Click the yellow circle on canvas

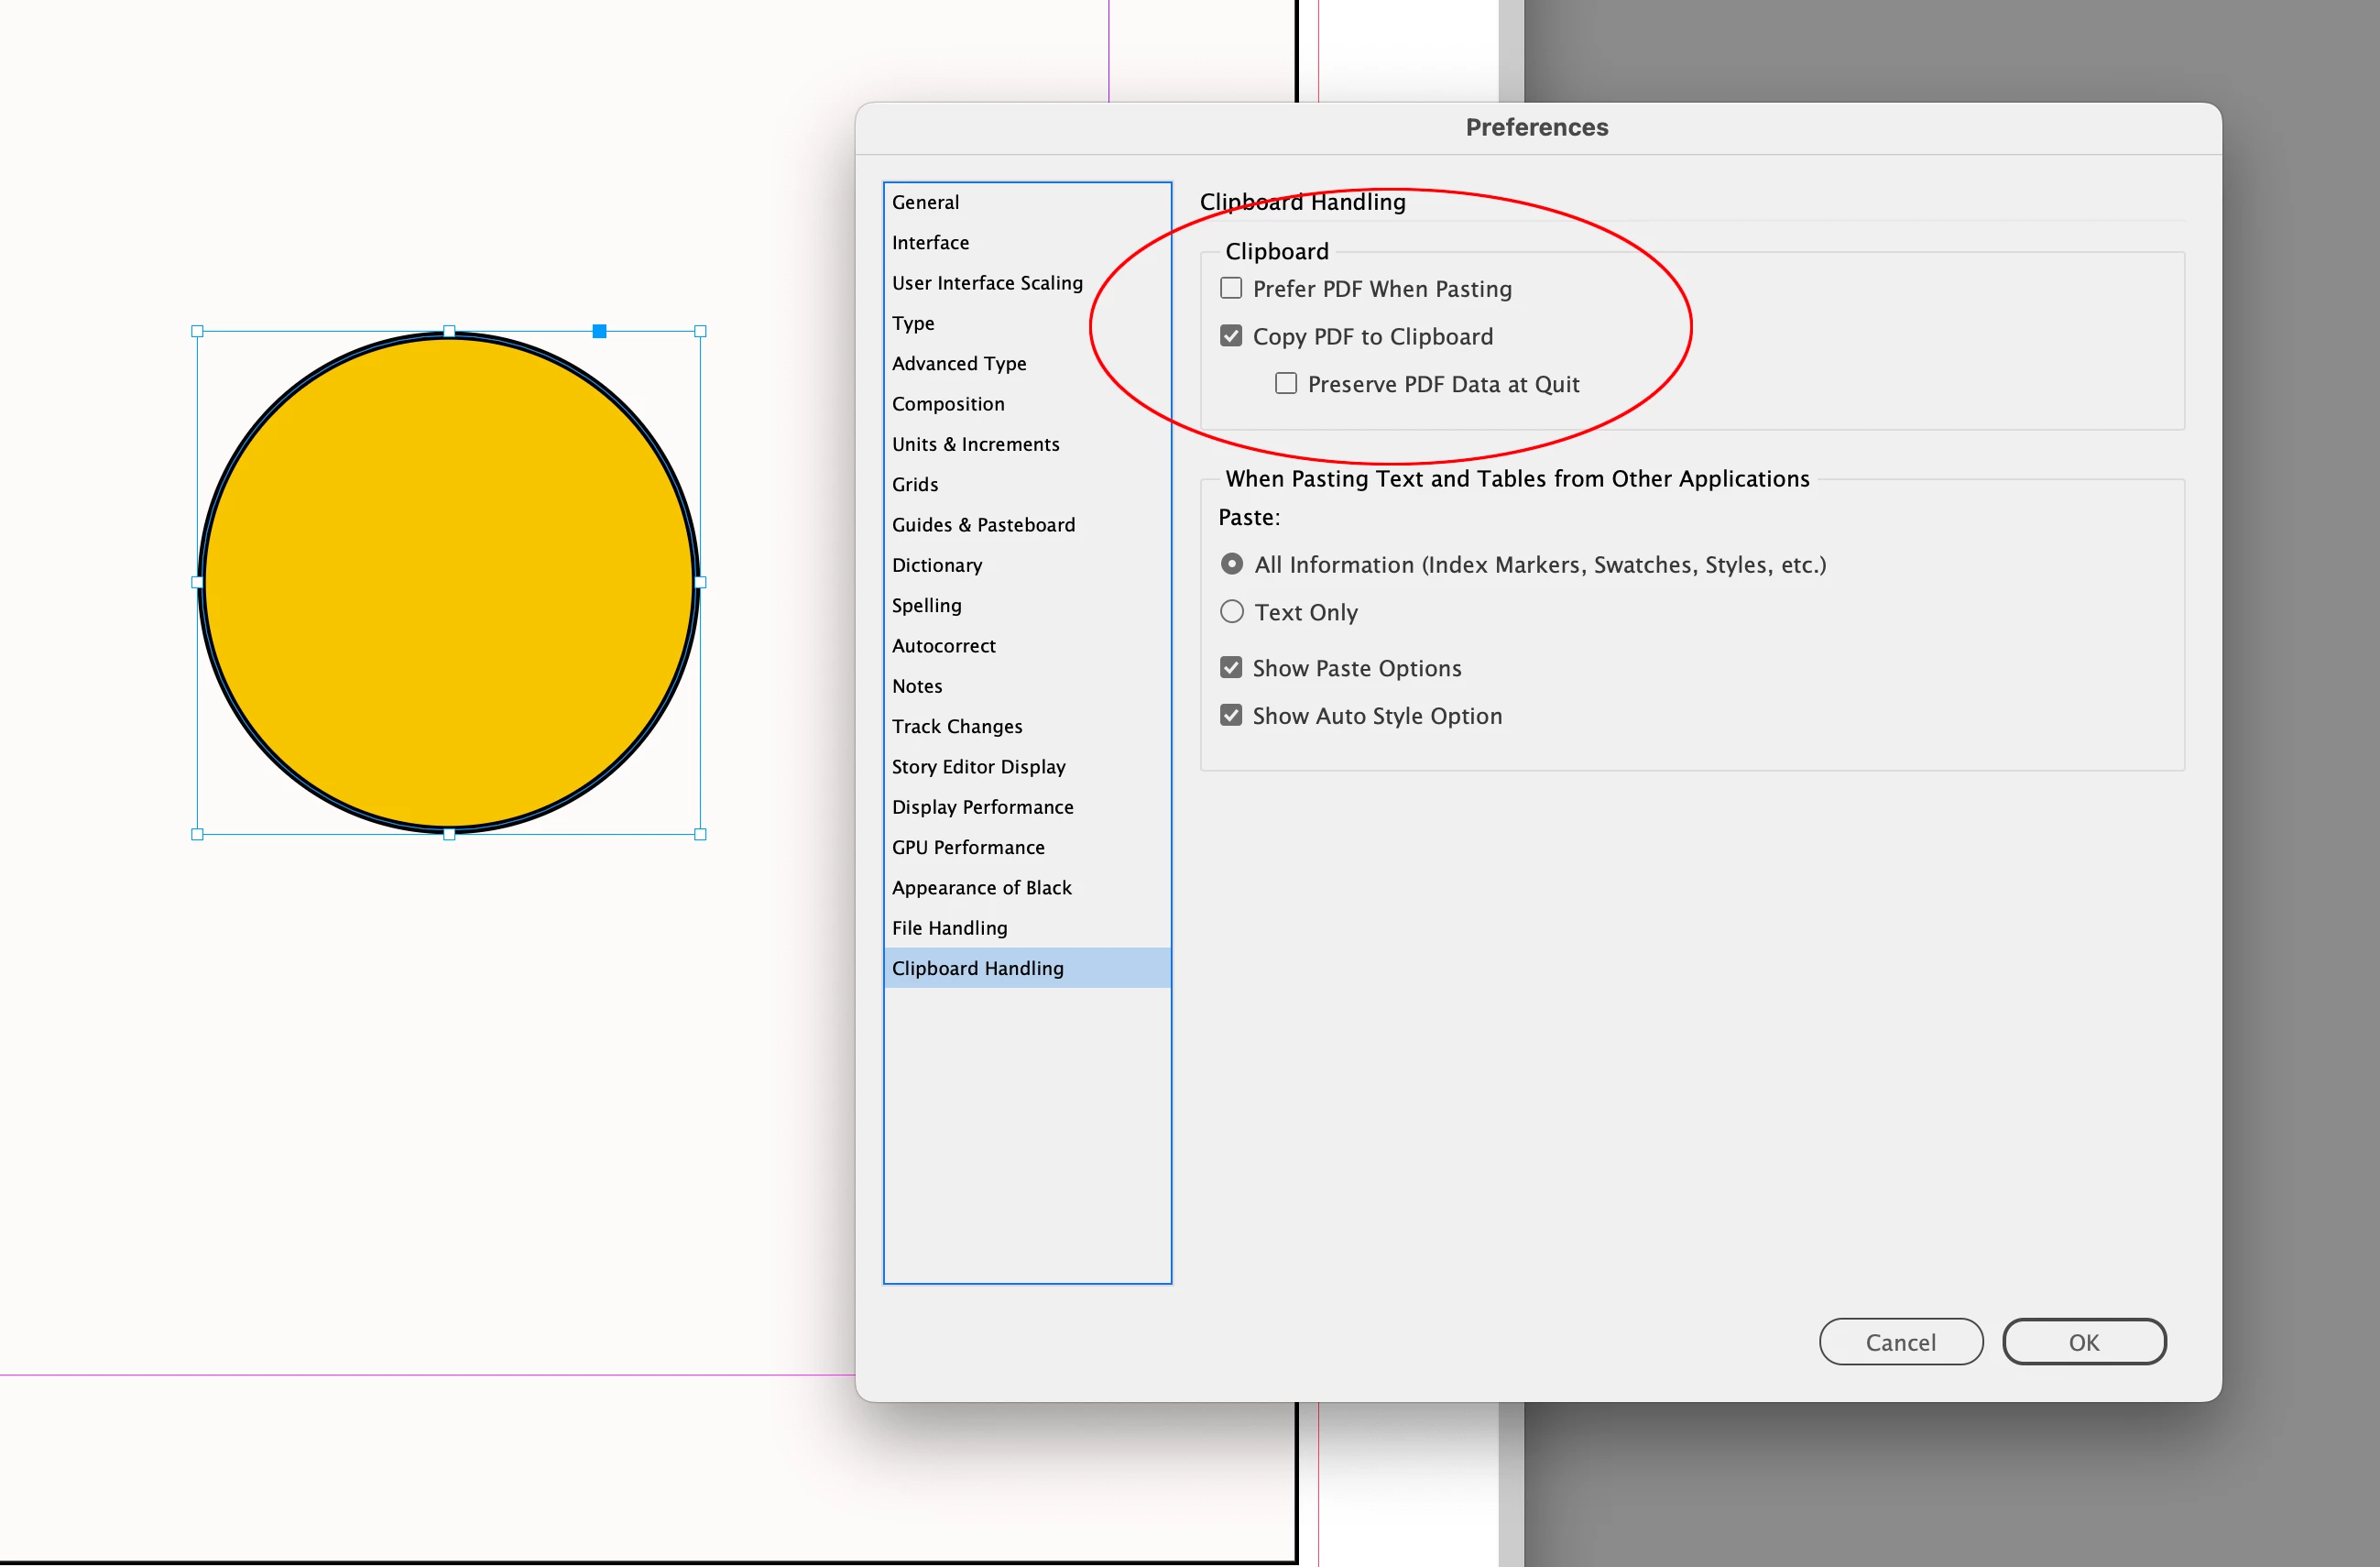(448, 582)
